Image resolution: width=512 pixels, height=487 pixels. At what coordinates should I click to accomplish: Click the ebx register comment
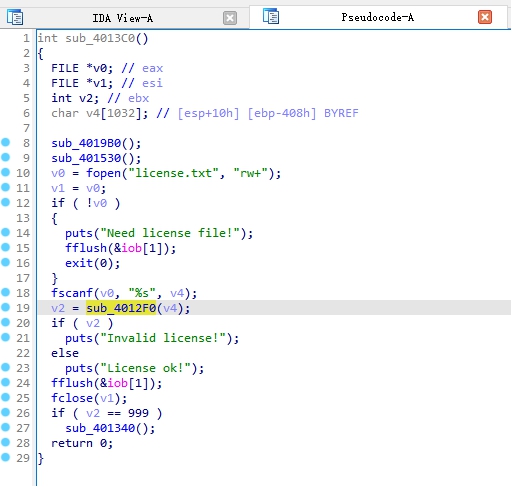click(x=138, y=98)
